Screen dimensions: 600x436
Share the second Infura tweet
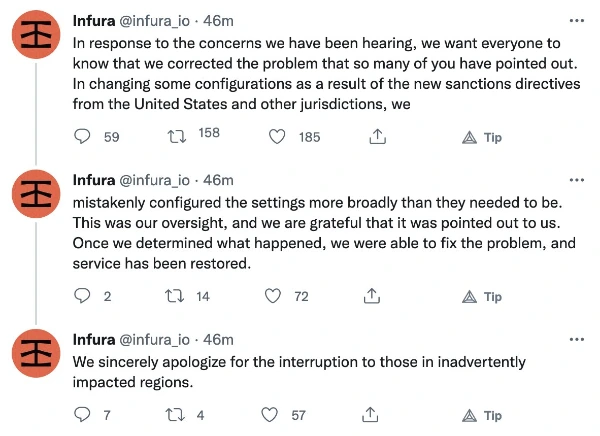click(373, 296)
